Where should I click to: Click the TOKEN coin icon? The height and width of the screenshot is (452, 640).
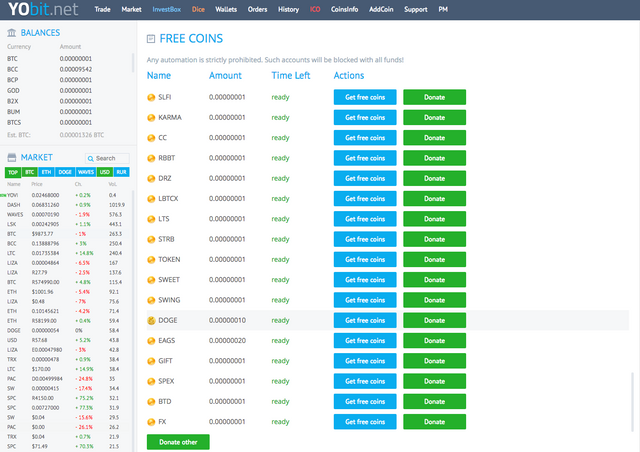point(151,260)
